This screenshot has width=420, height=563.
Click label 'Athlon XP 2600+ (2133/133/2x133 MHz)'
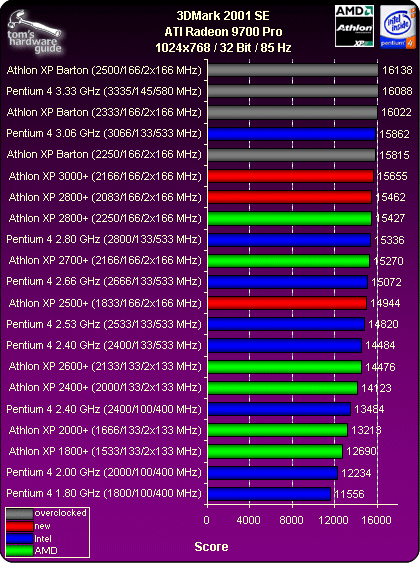click(105, 366)
